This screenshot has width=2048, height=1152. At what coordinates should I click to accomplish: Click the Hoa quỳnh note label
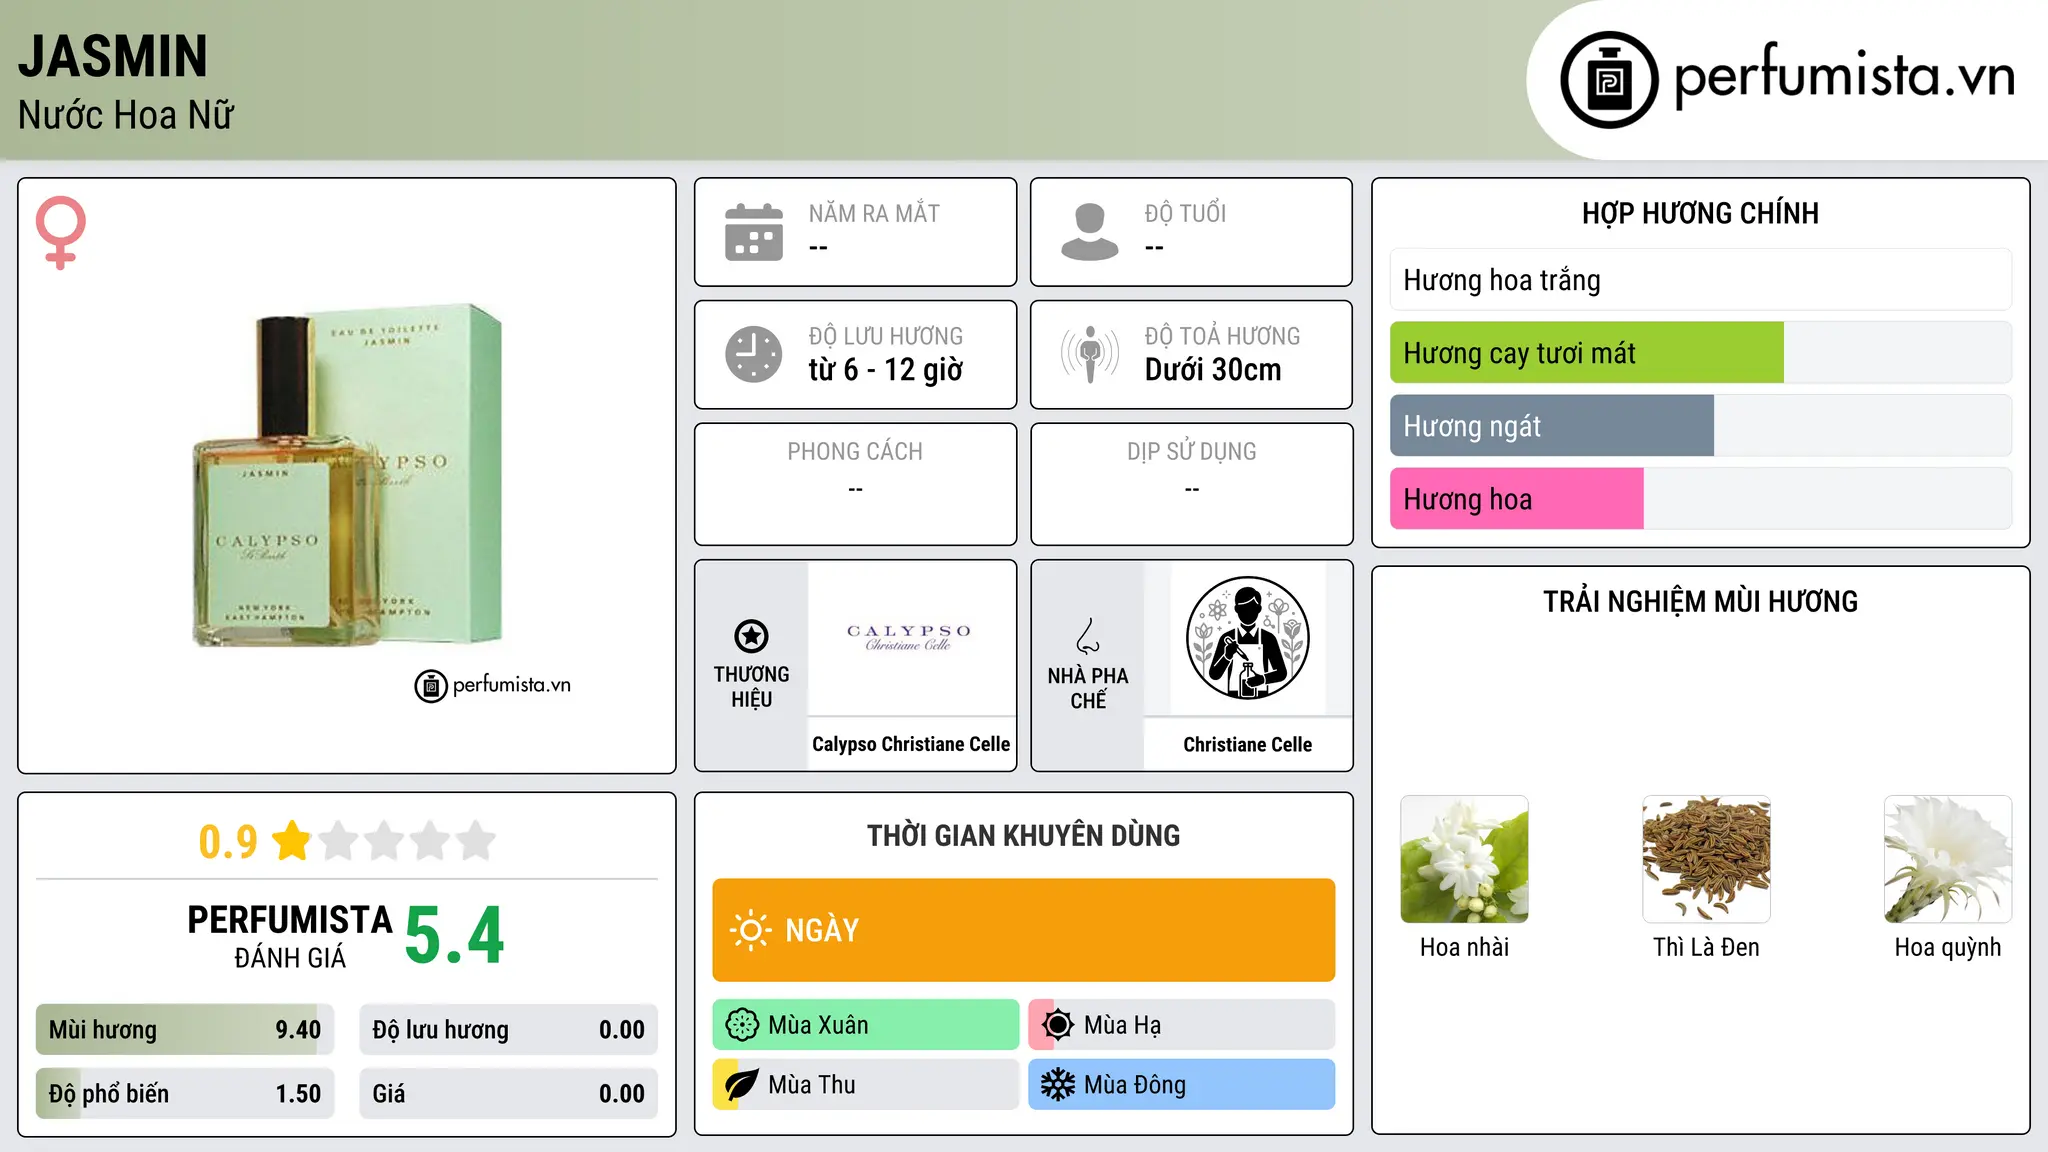pyautogui.click(x=1948, y=948)
